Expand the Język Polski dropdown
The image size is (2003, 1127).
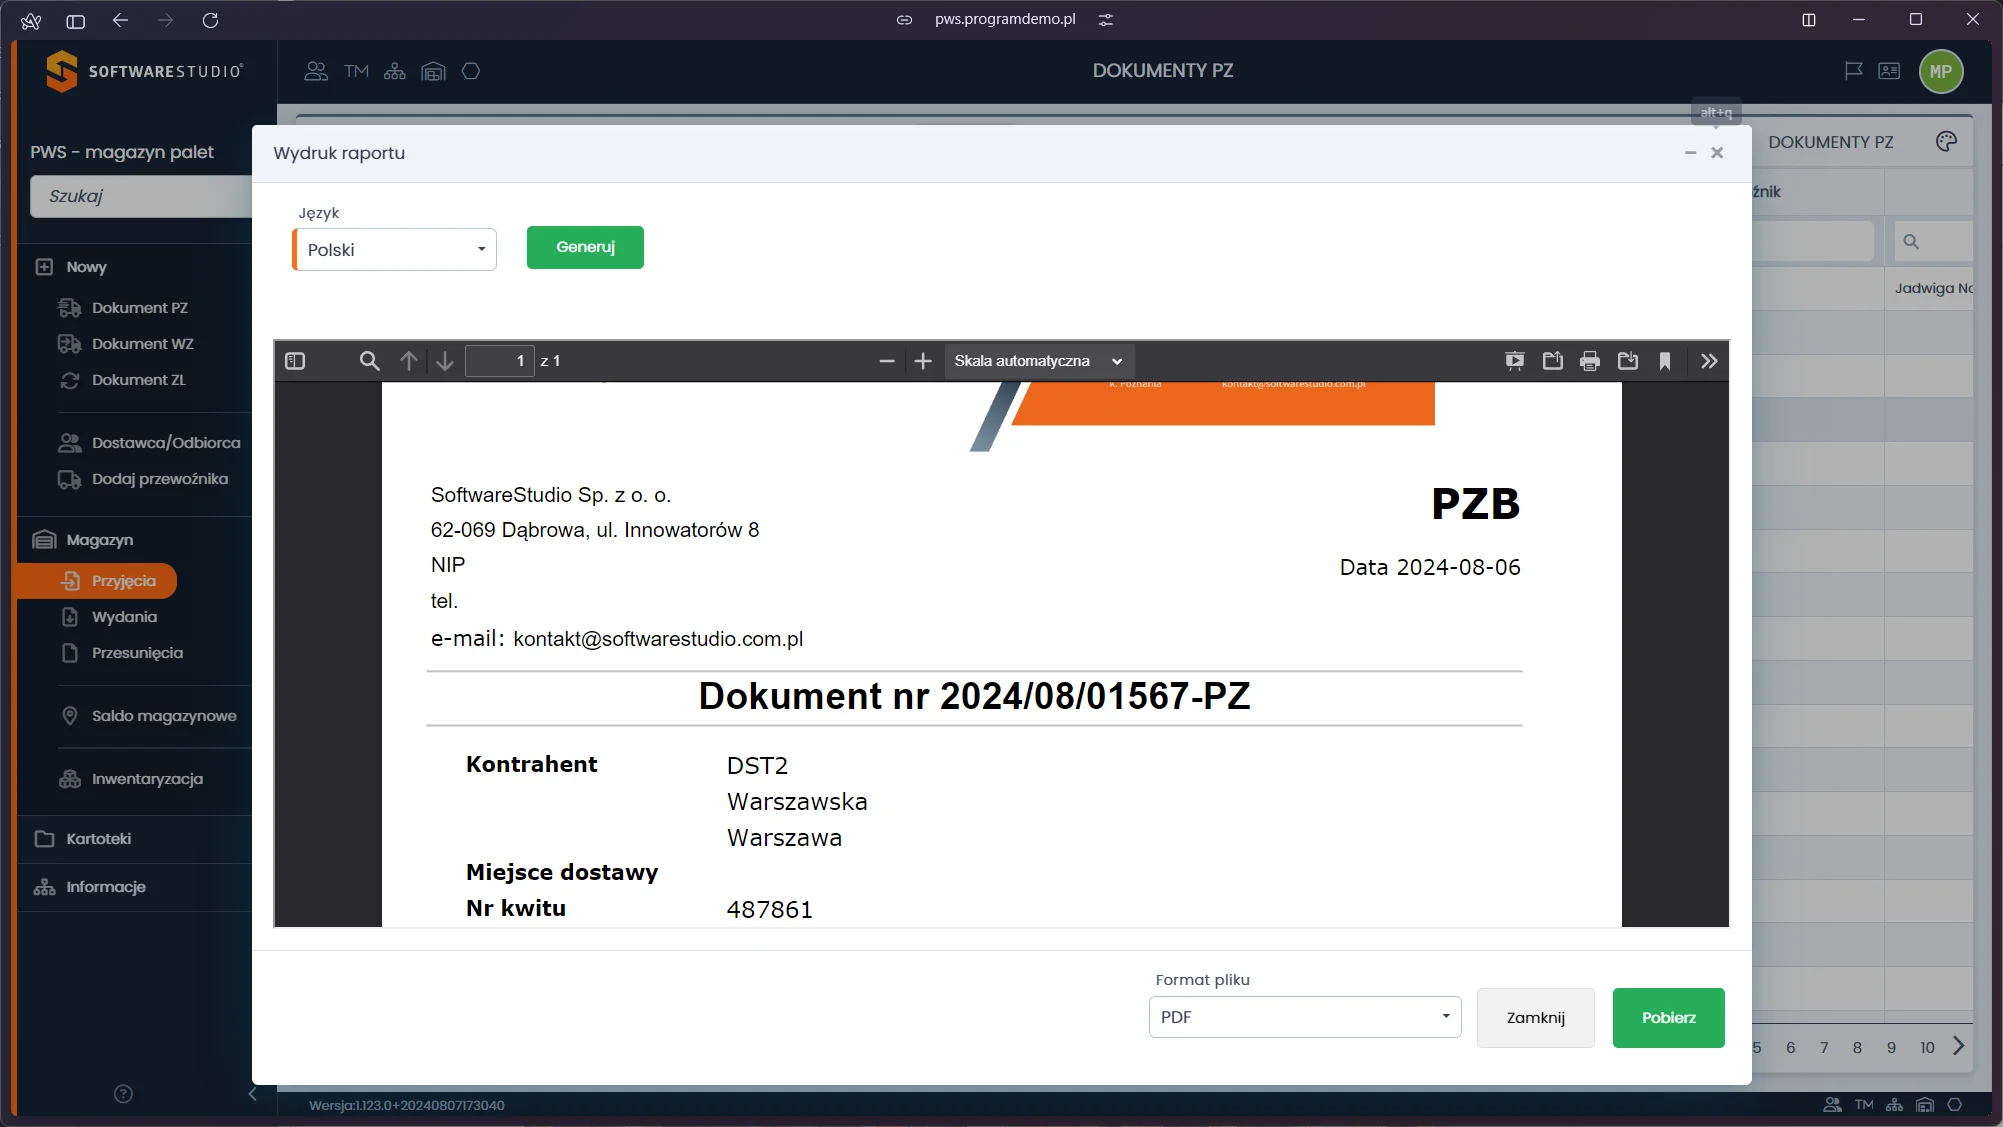click(394, 250)
